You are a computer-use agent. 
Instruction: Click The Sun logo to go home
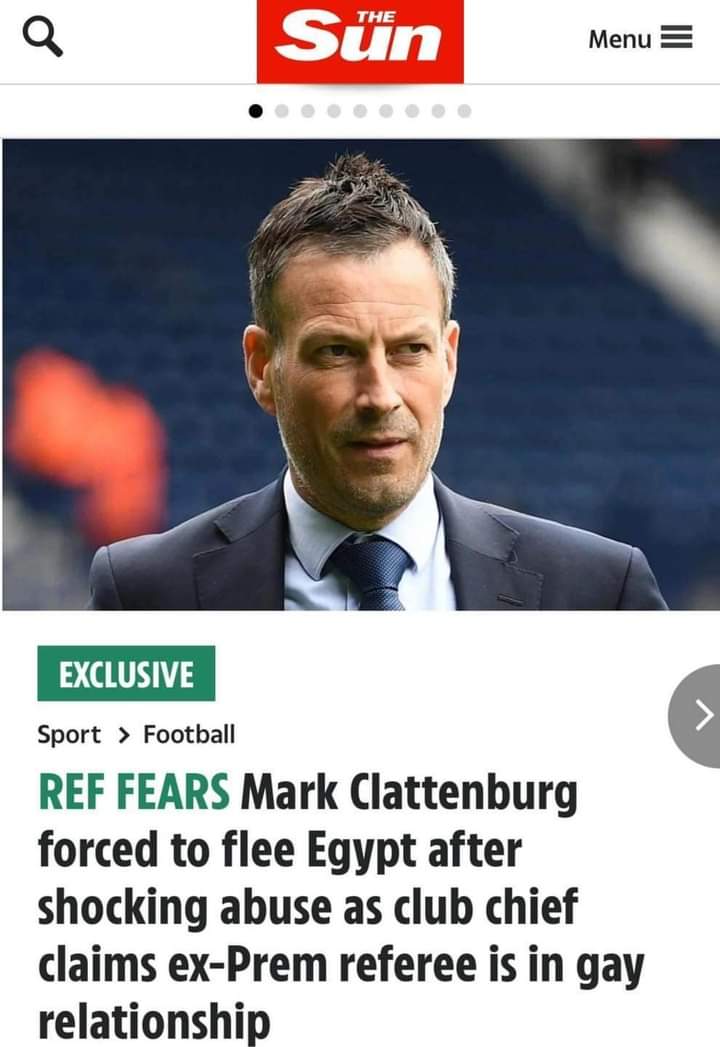tap(360, 41)
